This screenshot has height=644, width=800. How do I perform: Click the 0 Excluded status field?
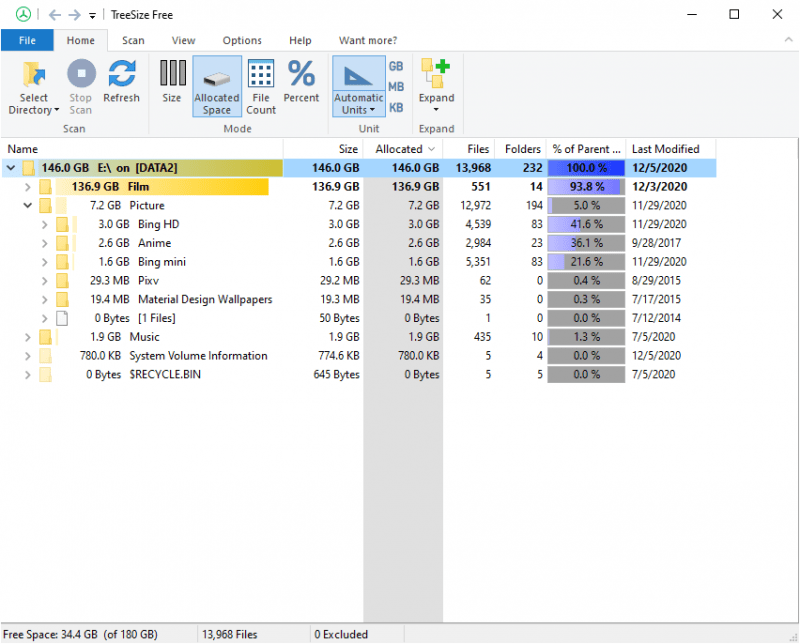click(343, 633)
